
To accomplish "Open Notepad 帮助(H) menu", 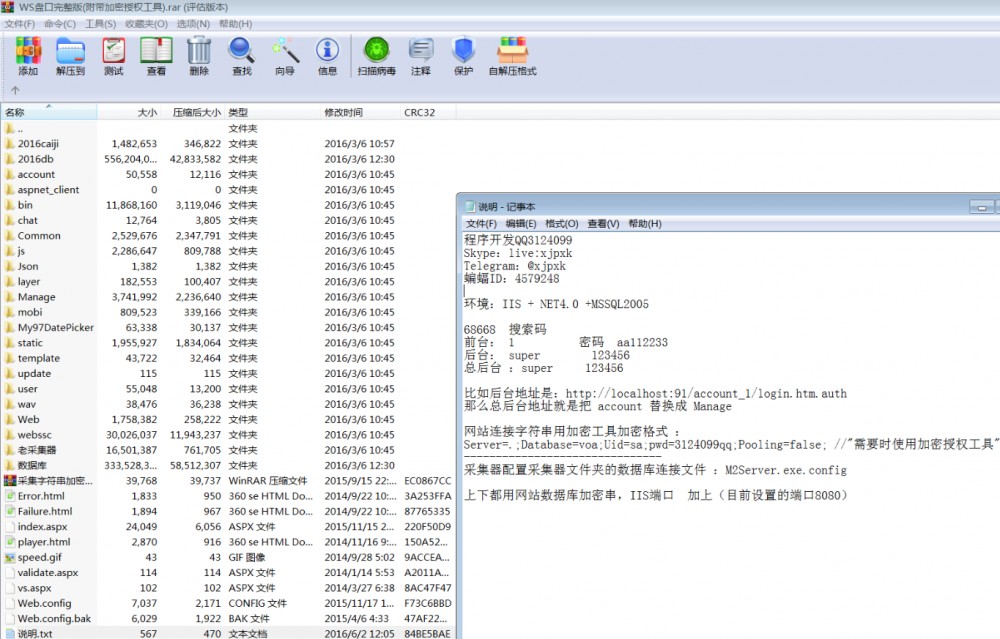I will point(645,224).
